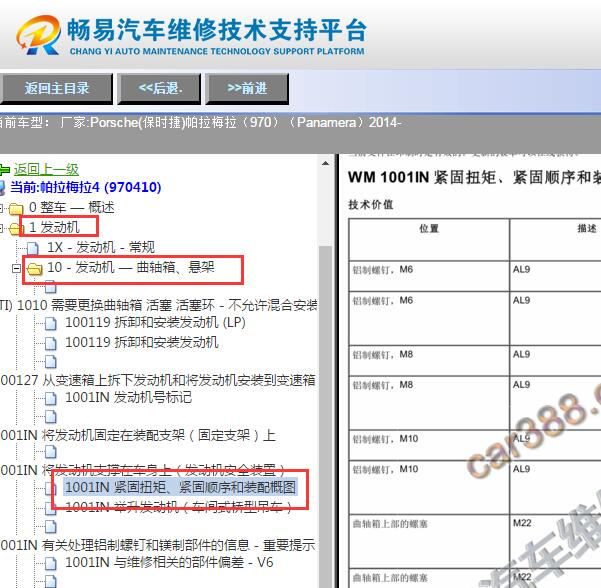Image resolution: width=601 pixels, height=588 pixels.
Task: Select 10 - 发动机 — 曲轴箱、悬架 folder
Action: 131,267
